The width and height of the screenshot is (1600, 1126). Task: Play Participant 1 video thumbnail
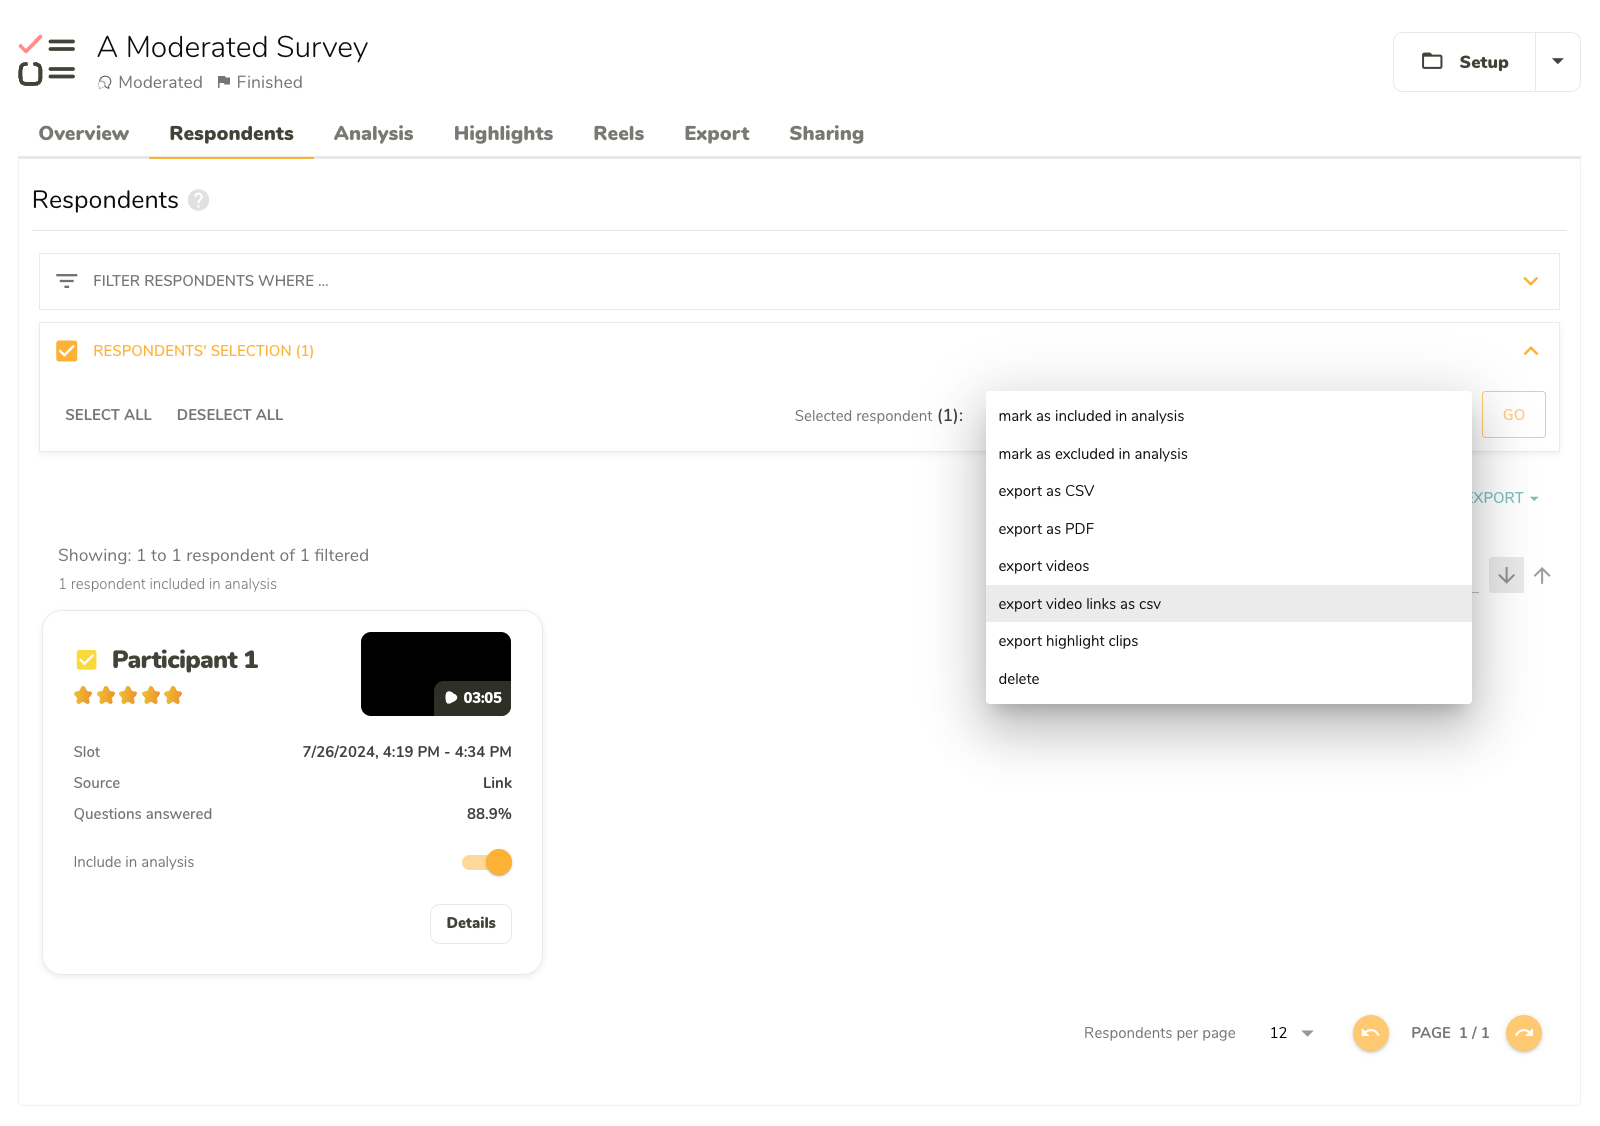pyautogui.click(x=436, y=674)
